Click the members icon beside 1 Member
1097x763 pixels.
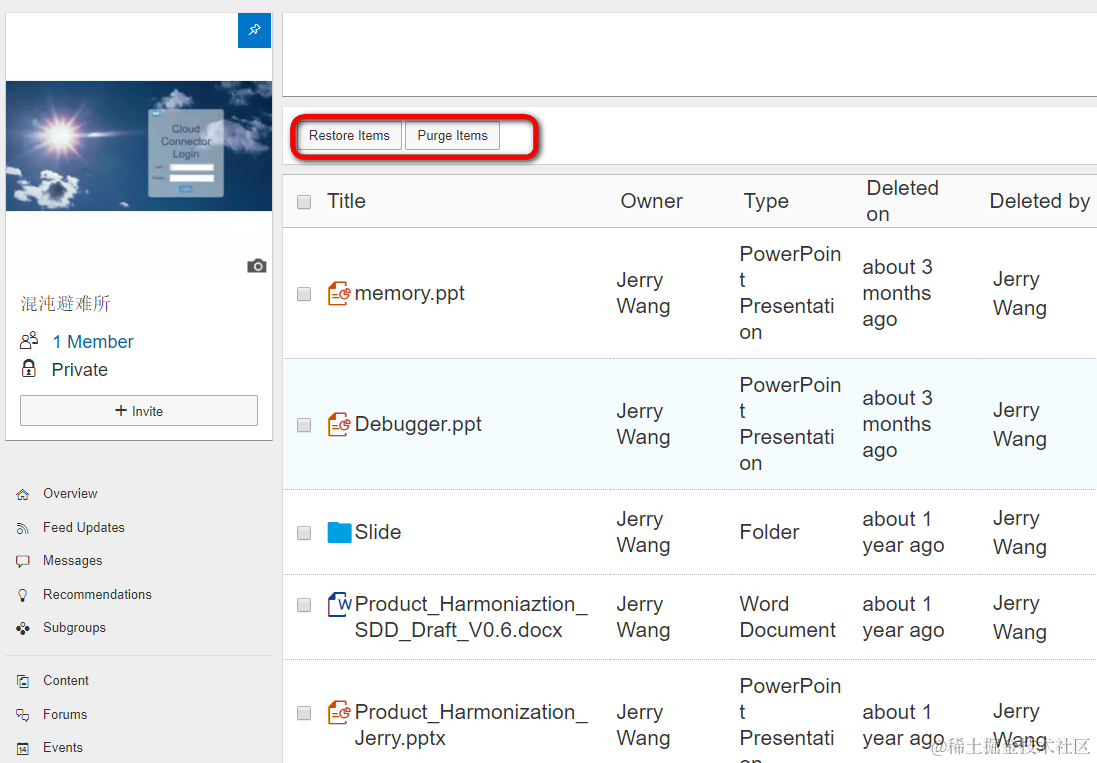29,341
